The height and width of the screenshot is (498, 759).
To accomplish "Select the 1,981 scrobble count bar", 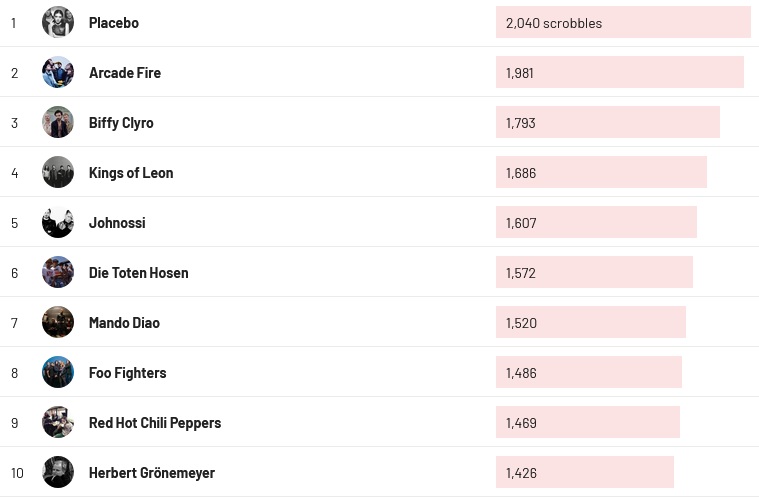I will [x=619, y=72].
